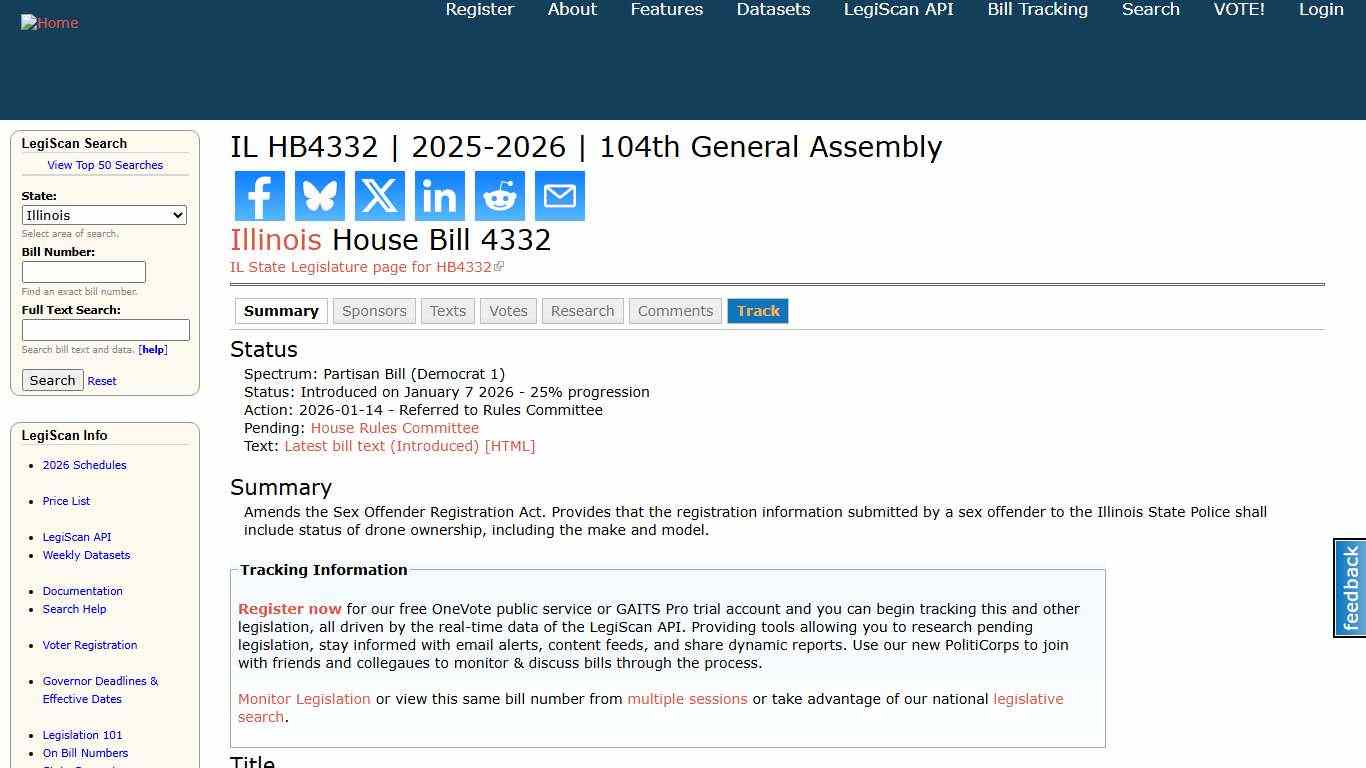Open View Top 50 Searches
Screen dimensions: 1366x768
[x=105, y=165]
